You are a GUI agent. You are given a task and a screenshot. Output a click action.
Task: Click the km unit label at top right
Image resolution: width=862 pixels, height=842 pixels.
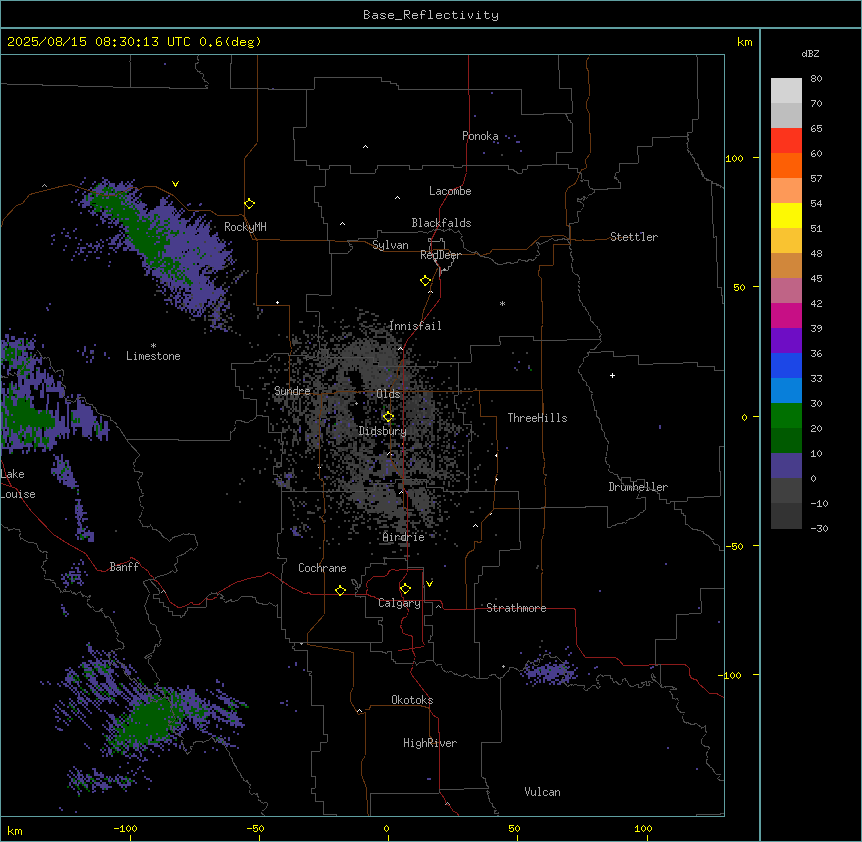[x=744, y=42]
